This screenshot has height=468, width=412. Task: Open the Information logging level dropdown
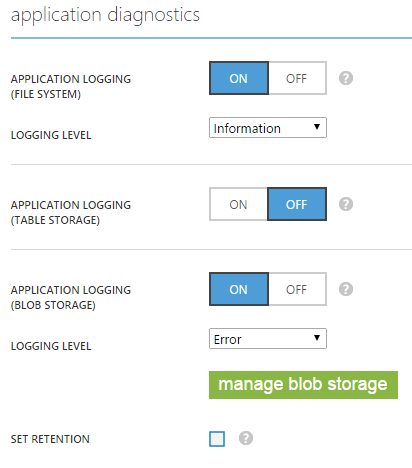pos(268,128)
